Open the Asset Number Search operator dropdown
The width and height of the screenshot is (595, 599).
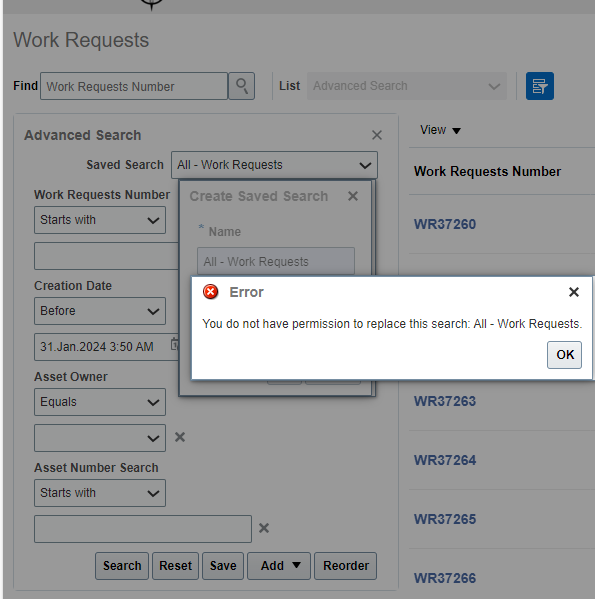coord(100,493)
